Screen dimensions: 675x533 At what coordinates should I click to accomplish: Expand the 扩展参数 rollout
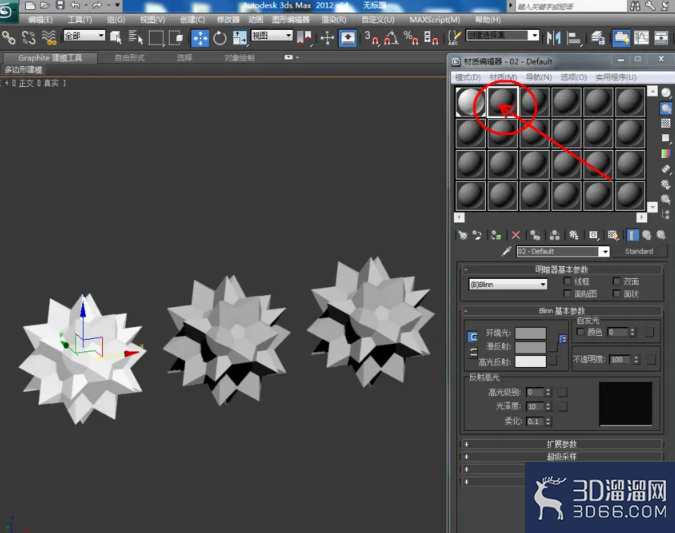point(561,444)
